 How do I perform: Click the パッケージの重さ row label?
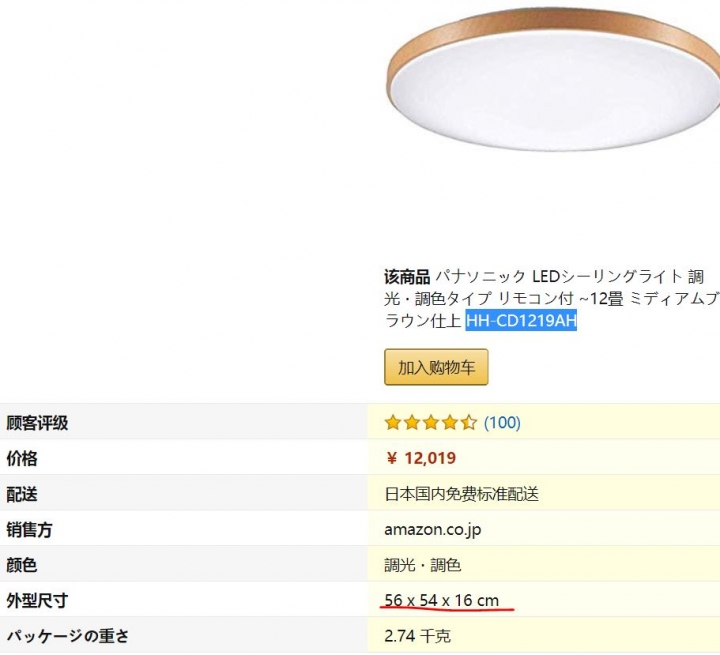[x=68, y=636]
